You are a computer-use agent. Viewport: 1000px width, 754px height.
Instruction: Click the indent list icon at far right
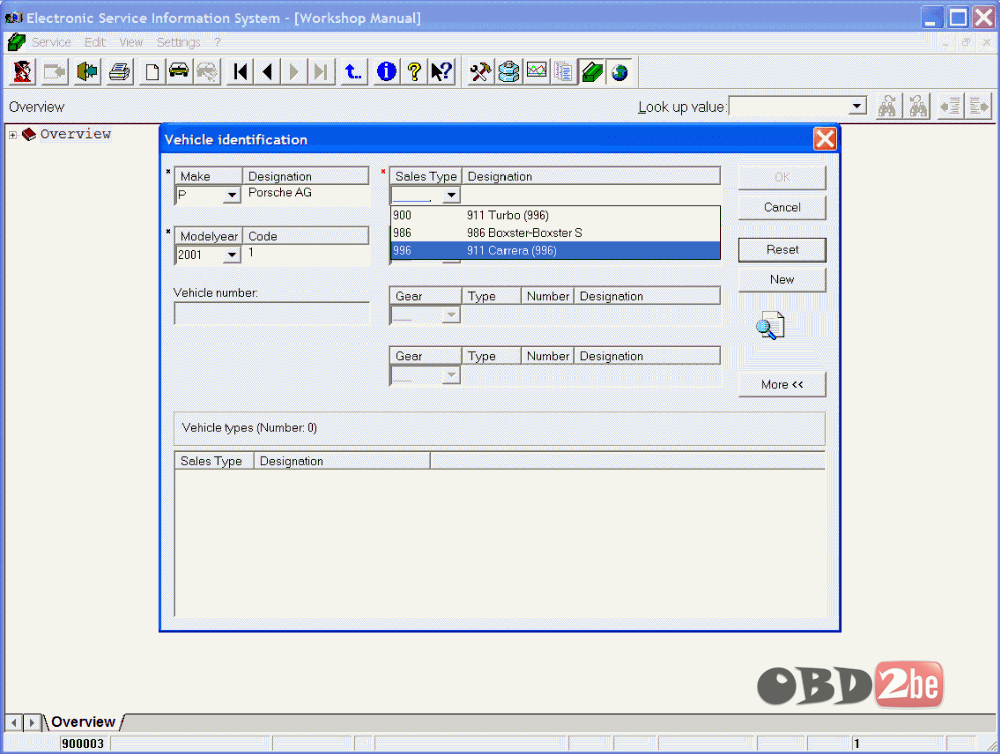(x=978, y=106)
